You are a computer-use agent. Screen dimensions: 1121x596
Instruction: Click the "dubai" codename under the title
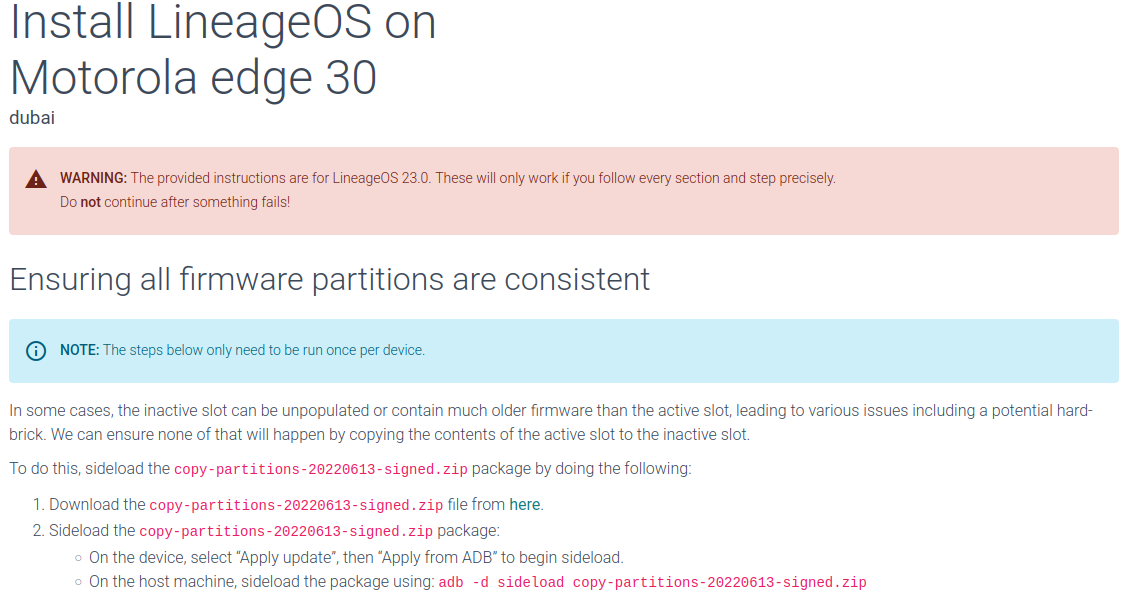(32, 118)
